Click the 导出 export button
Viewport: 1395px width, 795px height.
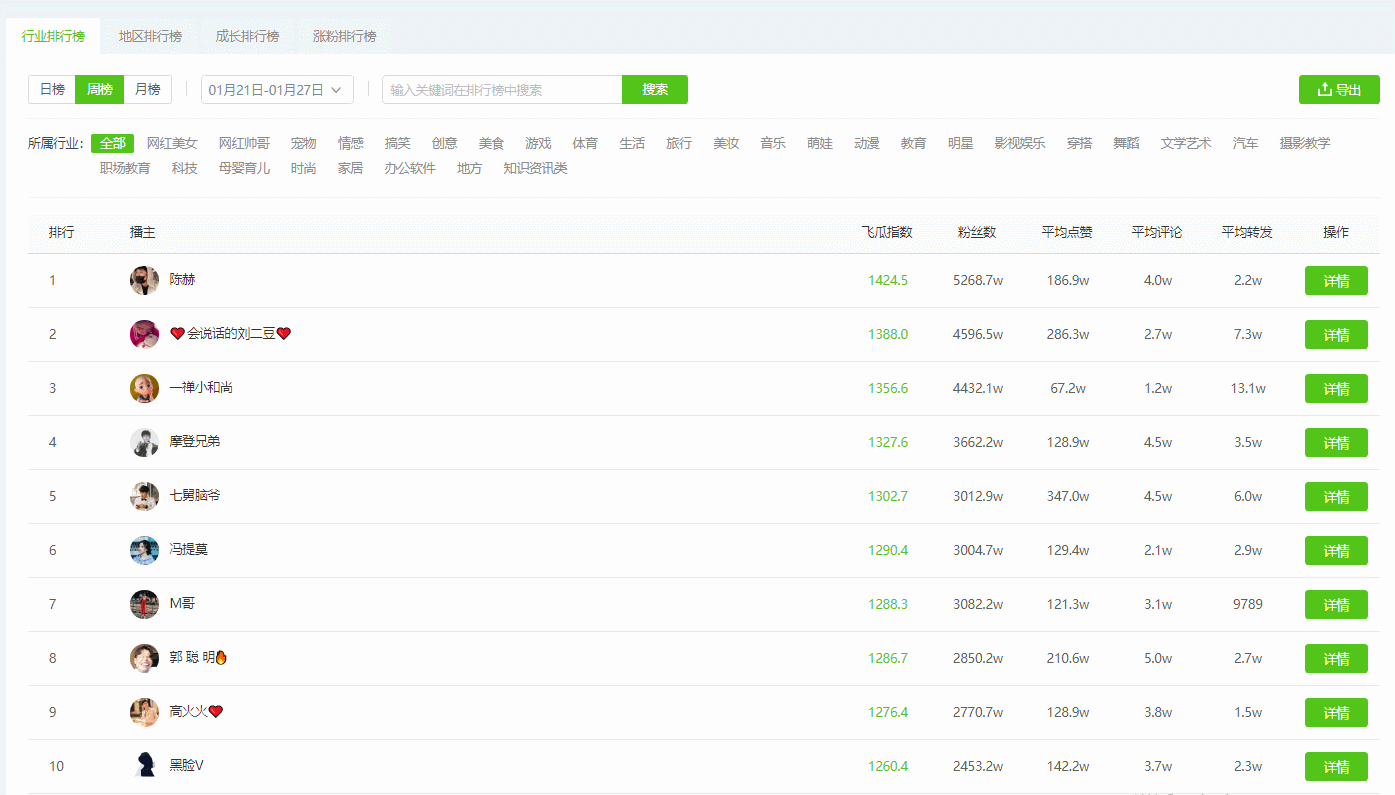1339,90
